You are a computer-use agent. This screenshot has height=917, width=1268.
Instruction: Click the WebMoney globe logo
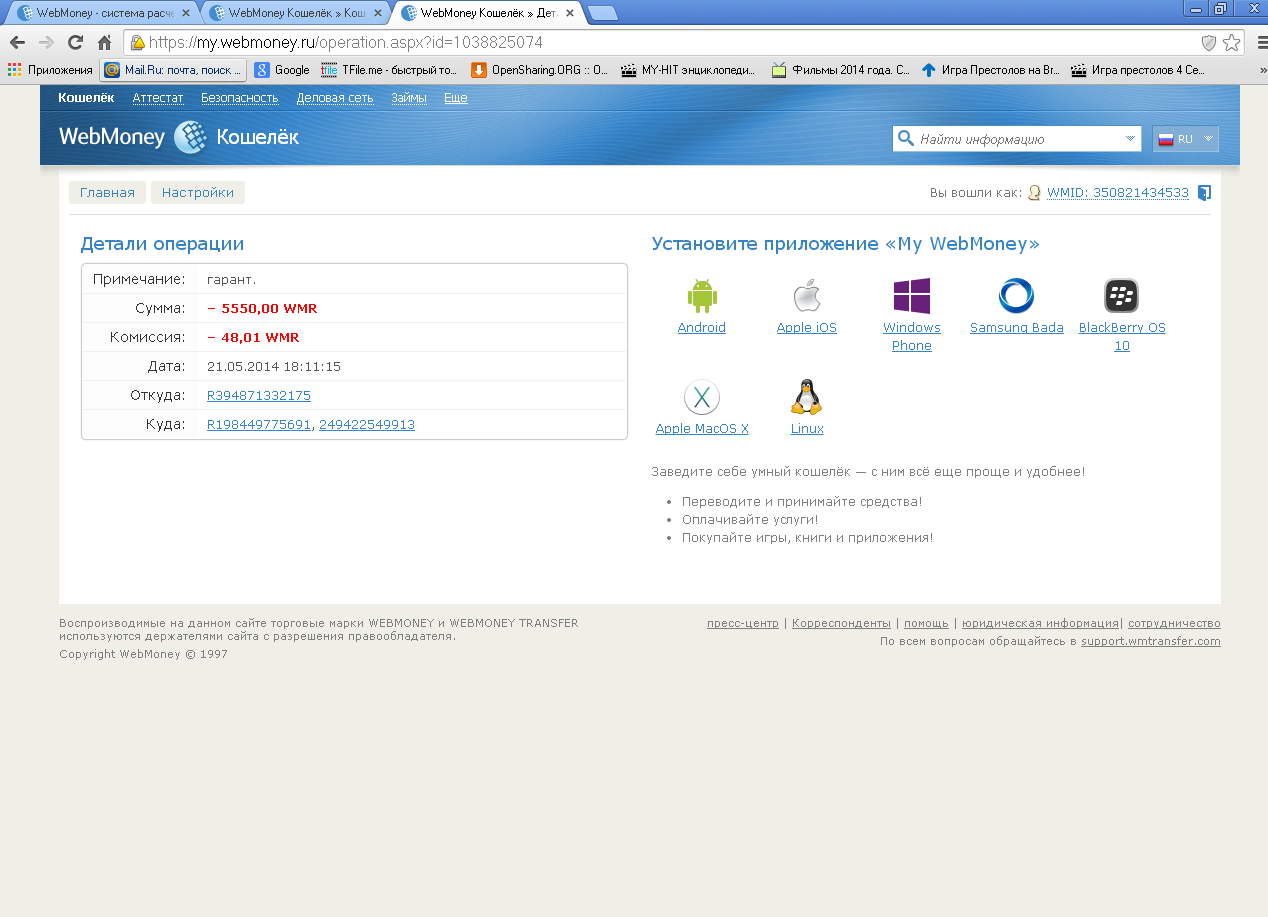190,137
